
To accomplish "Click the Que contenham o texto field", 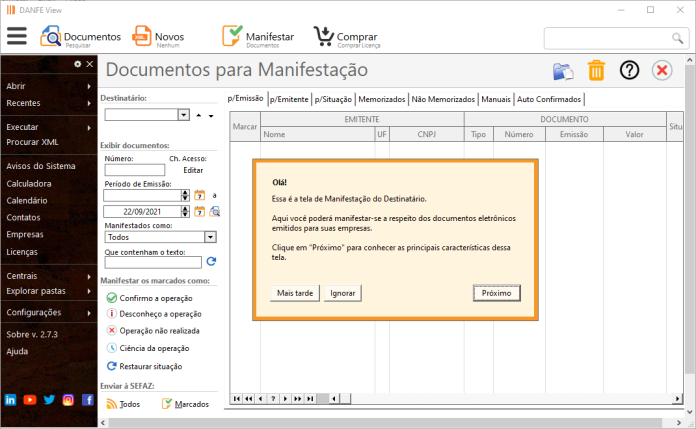I will tap(153, 262).
